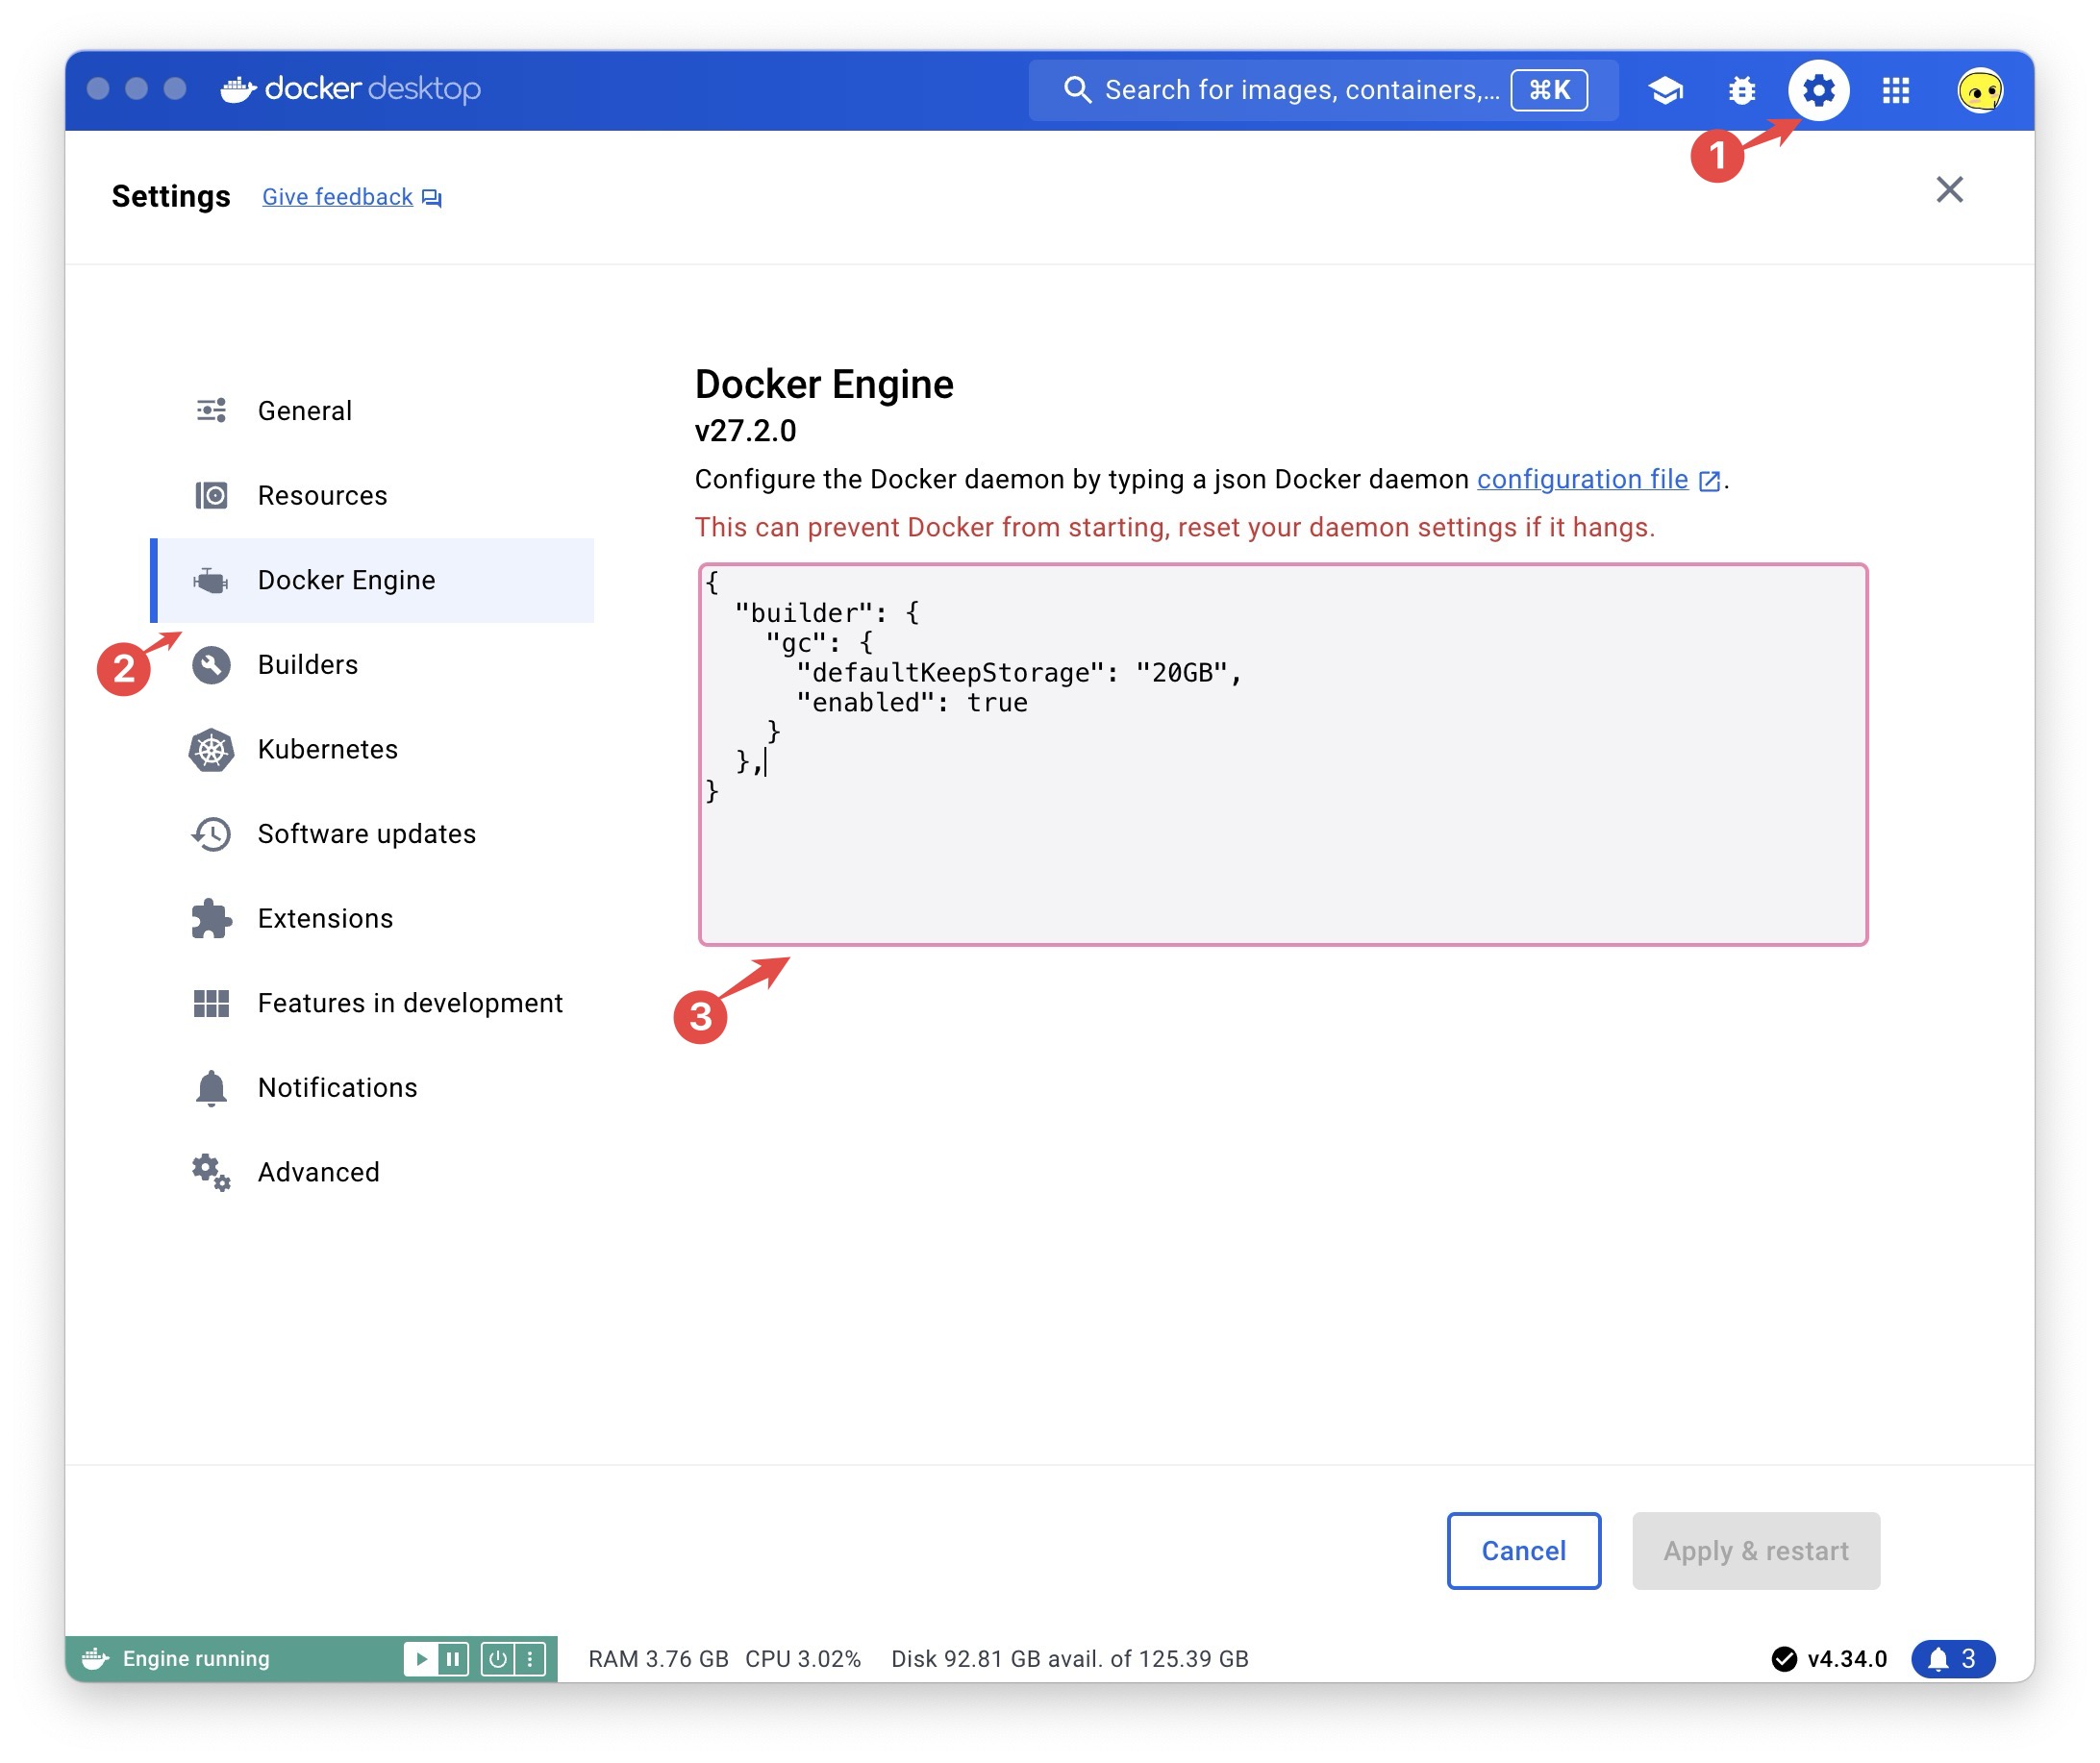Select the Docker Engine settings section
The width and height of the screenshot is (2100, 1763).
[x=372, y=580]
